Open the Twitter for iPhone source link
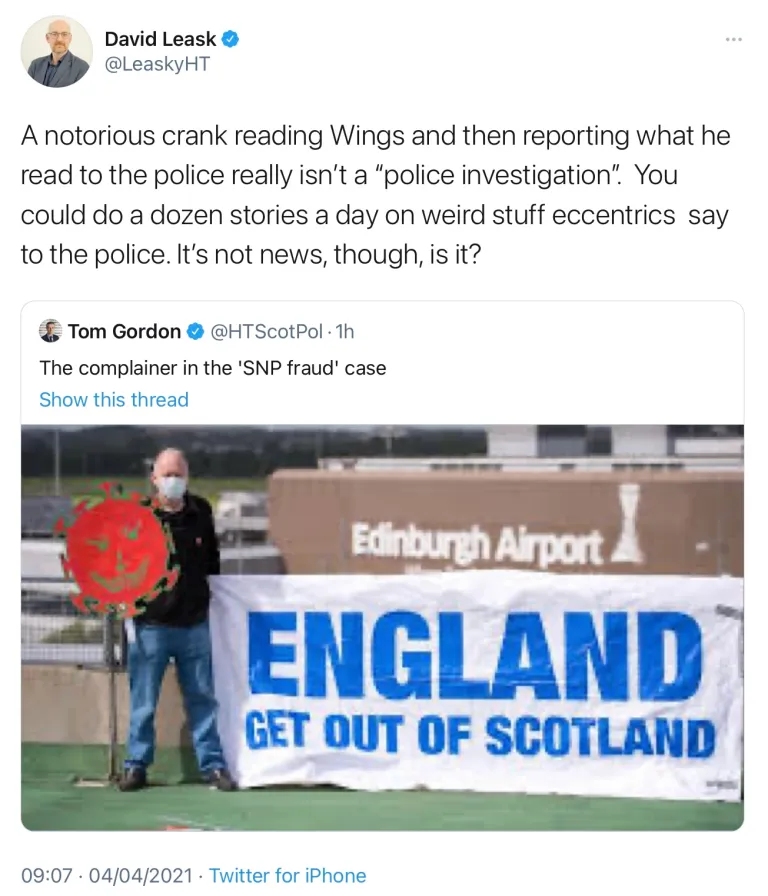Image resolution: width=768 pixels, height=896 pixels. click(287, 875)
